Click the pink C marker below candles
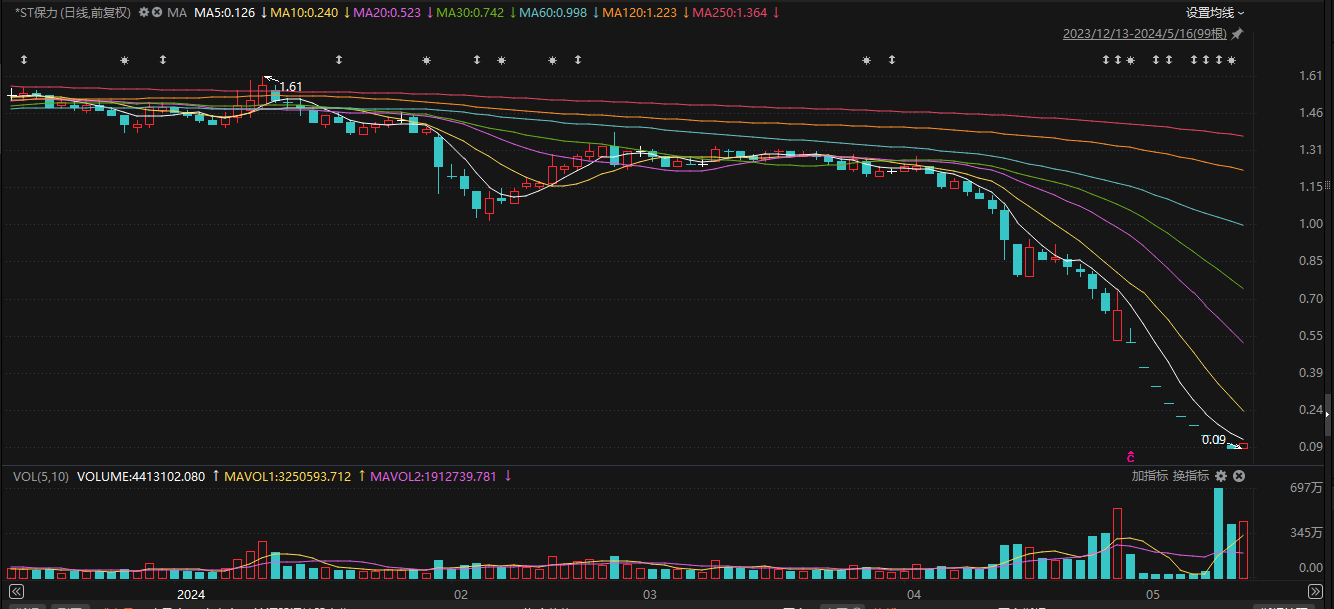Image resolution: width=1334 pixels, height=609 pixels. 1131,455
